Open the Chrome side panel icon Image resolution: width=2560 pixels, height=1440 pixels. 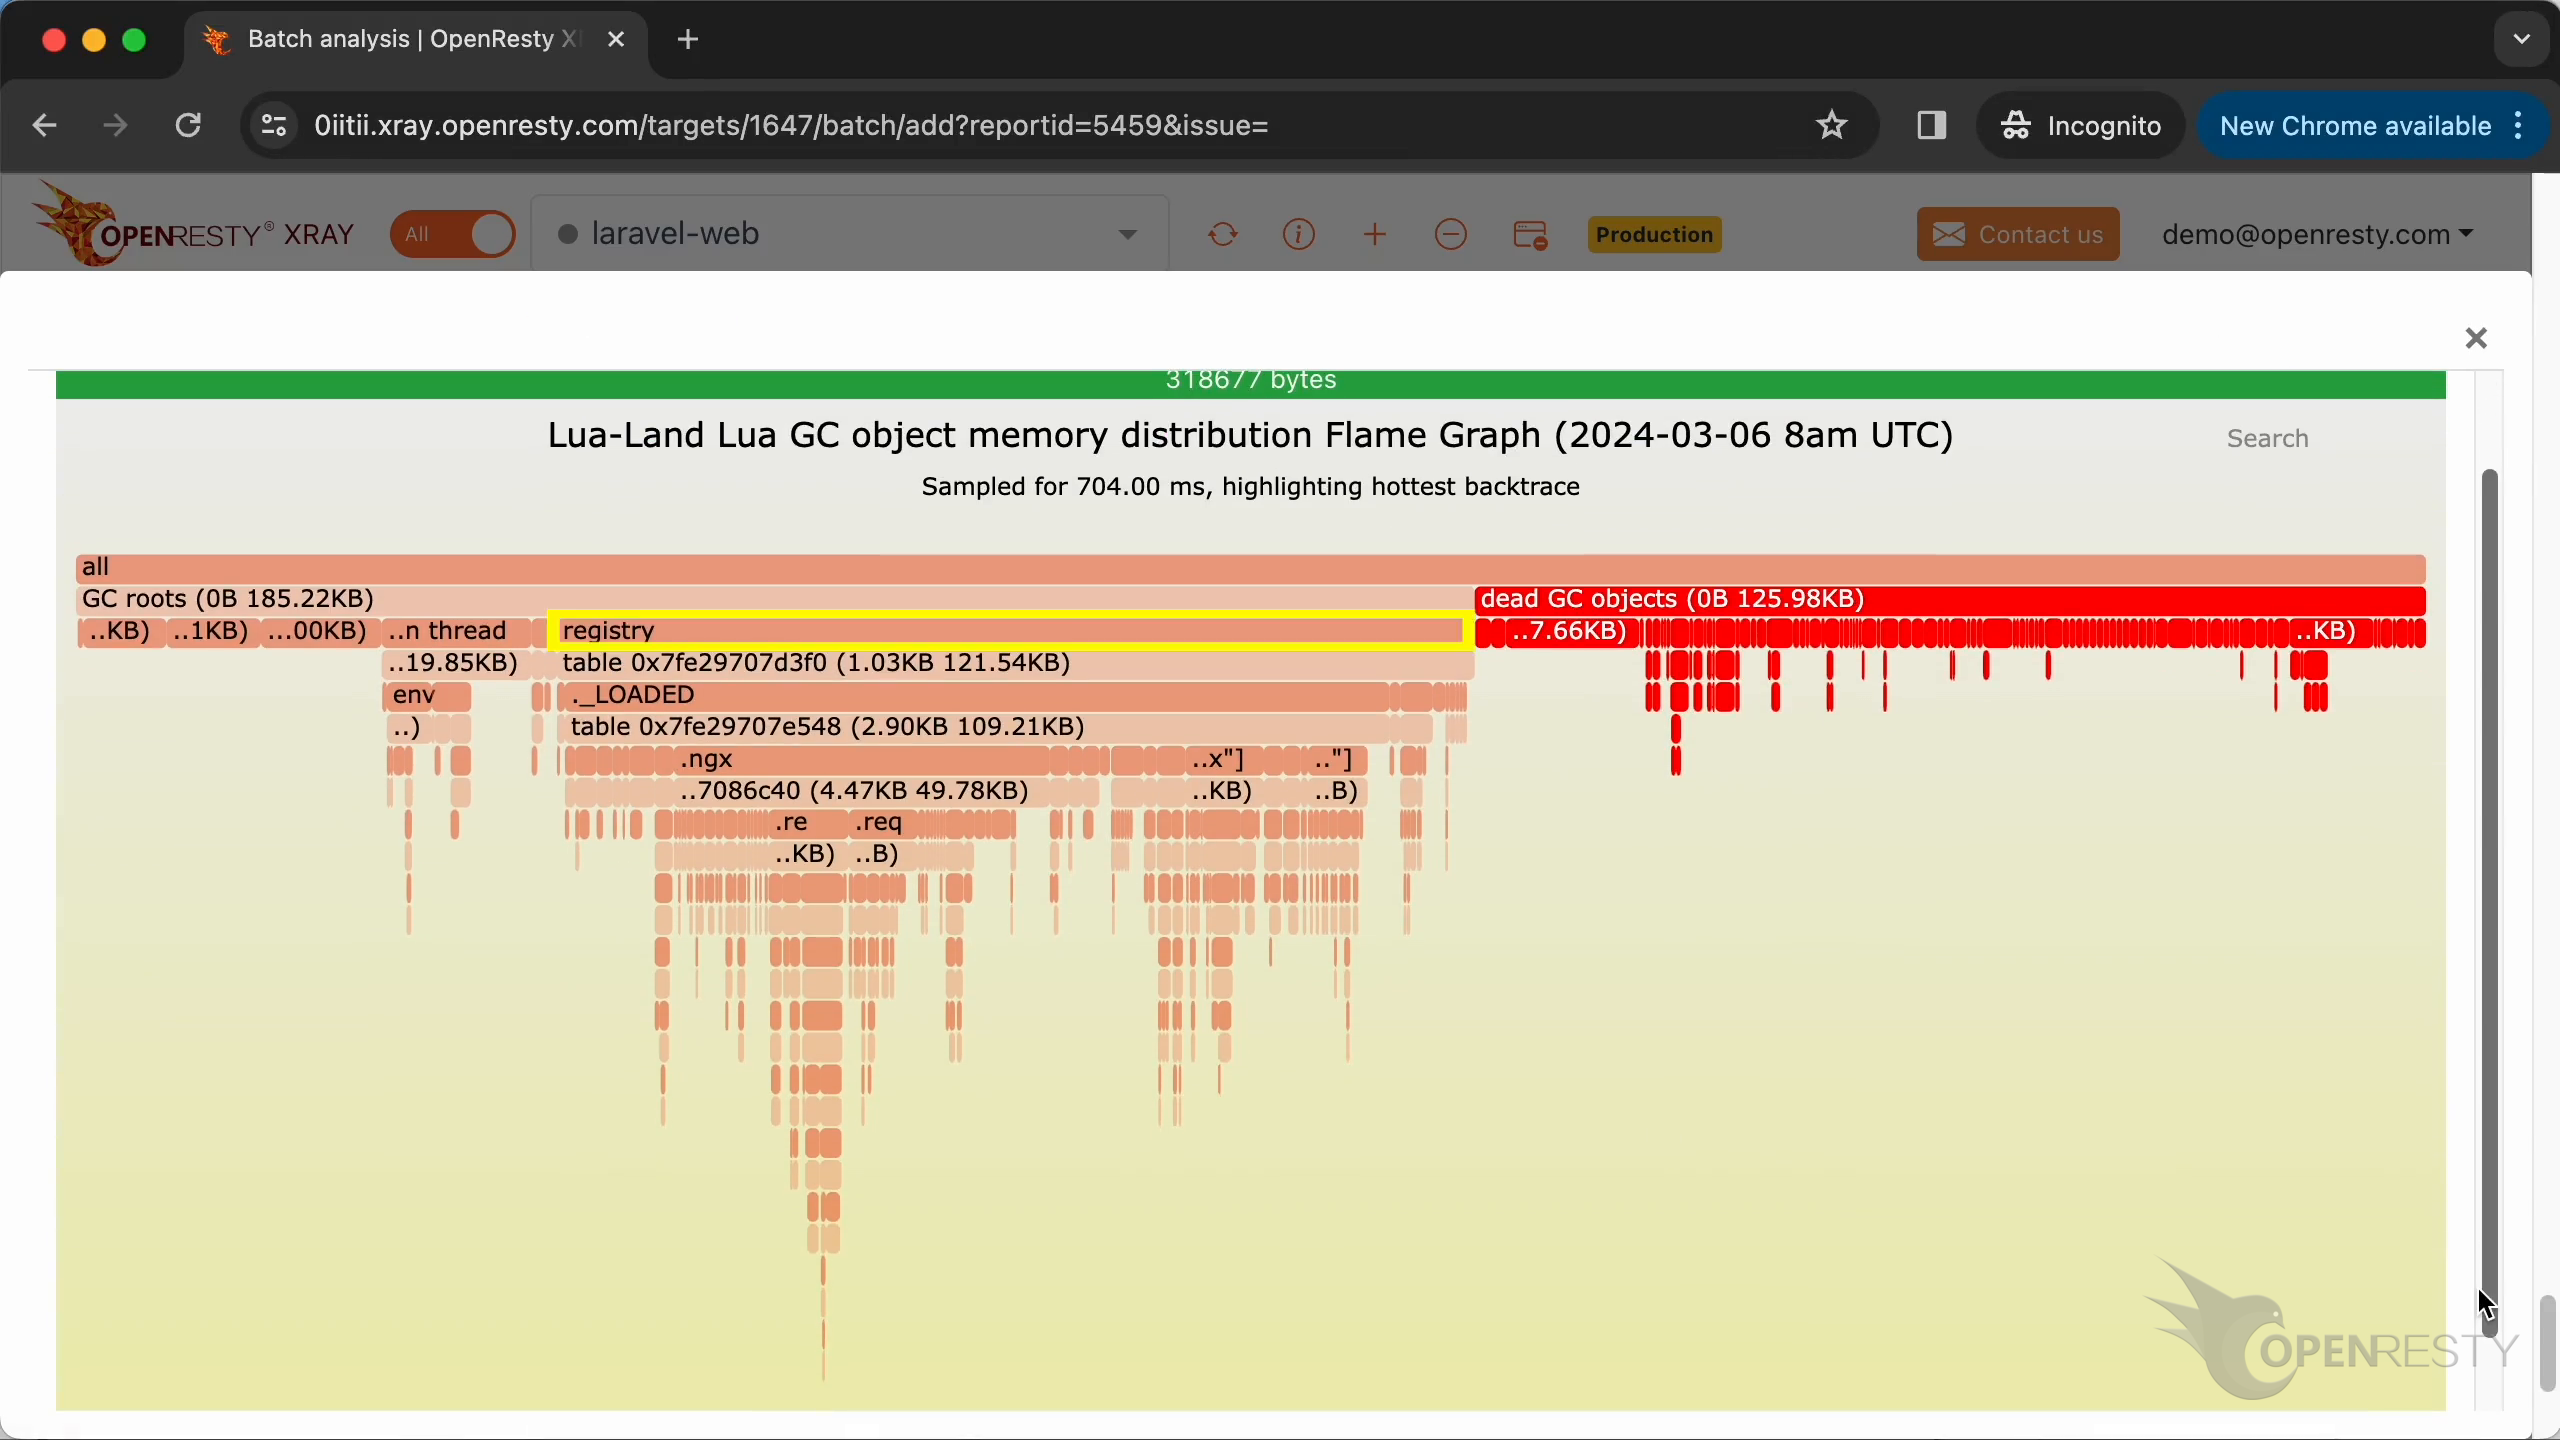click(1931, 125)
